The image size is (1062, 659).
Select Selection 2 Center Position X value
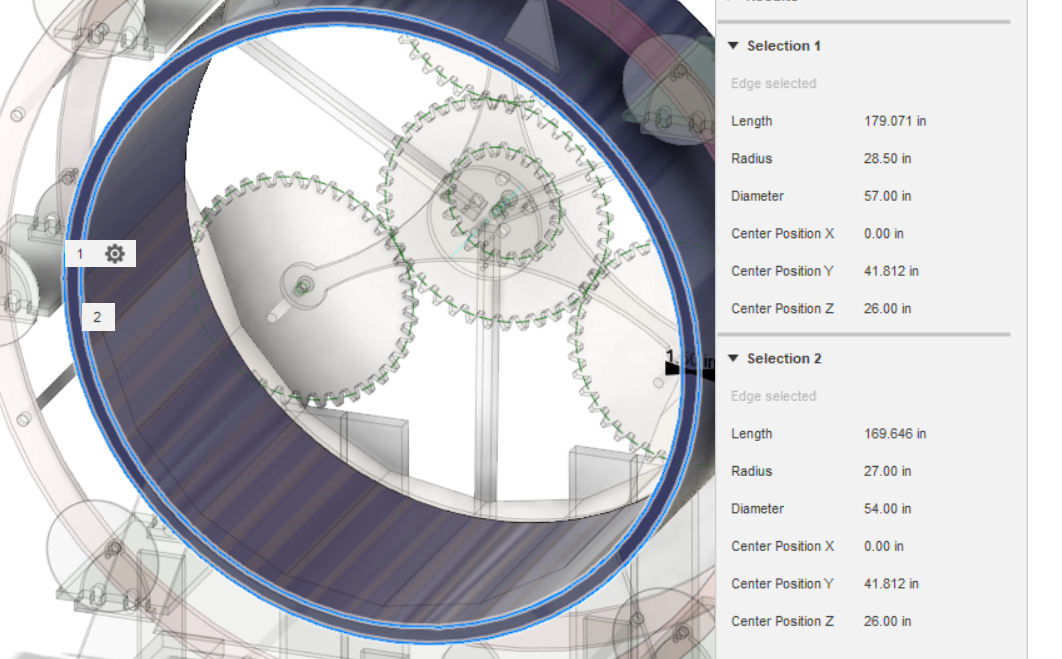click(883, 546)
